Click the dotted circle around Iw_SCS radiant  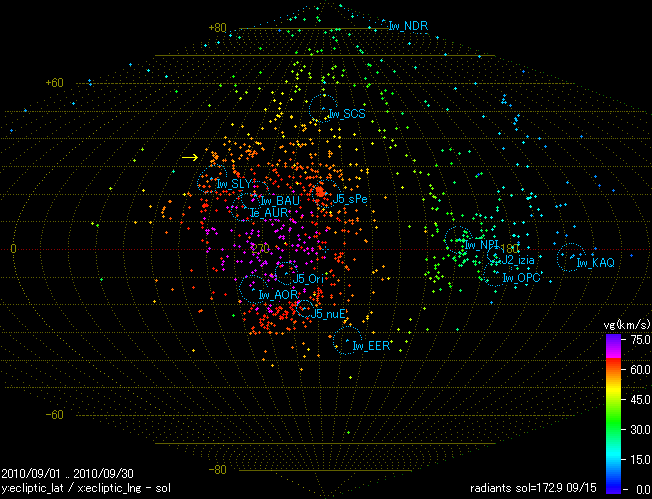[324, 109]
